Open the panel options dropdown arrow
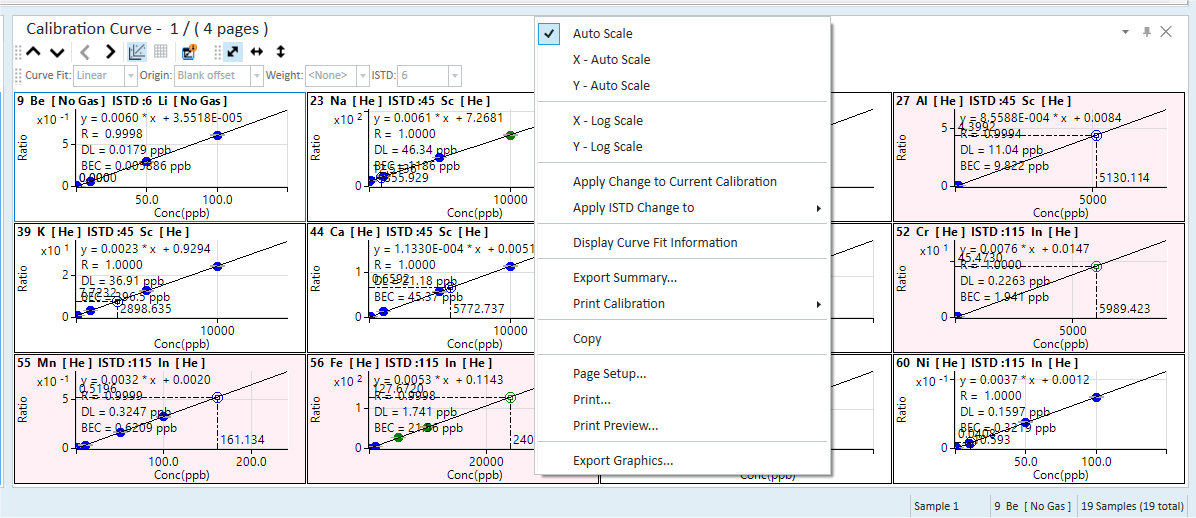This screenshot has height=518, width=1196. [x=1125, y=31]
